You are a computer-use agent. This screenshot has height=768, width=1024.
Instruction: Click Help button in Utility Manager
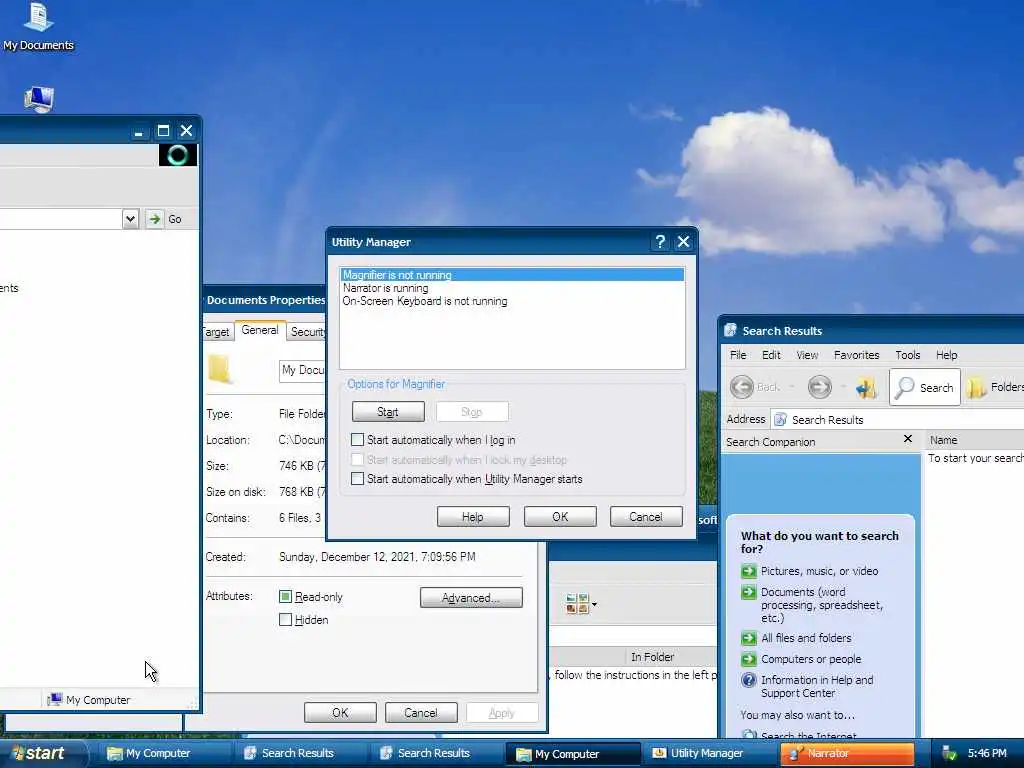[x=473, y=517]
